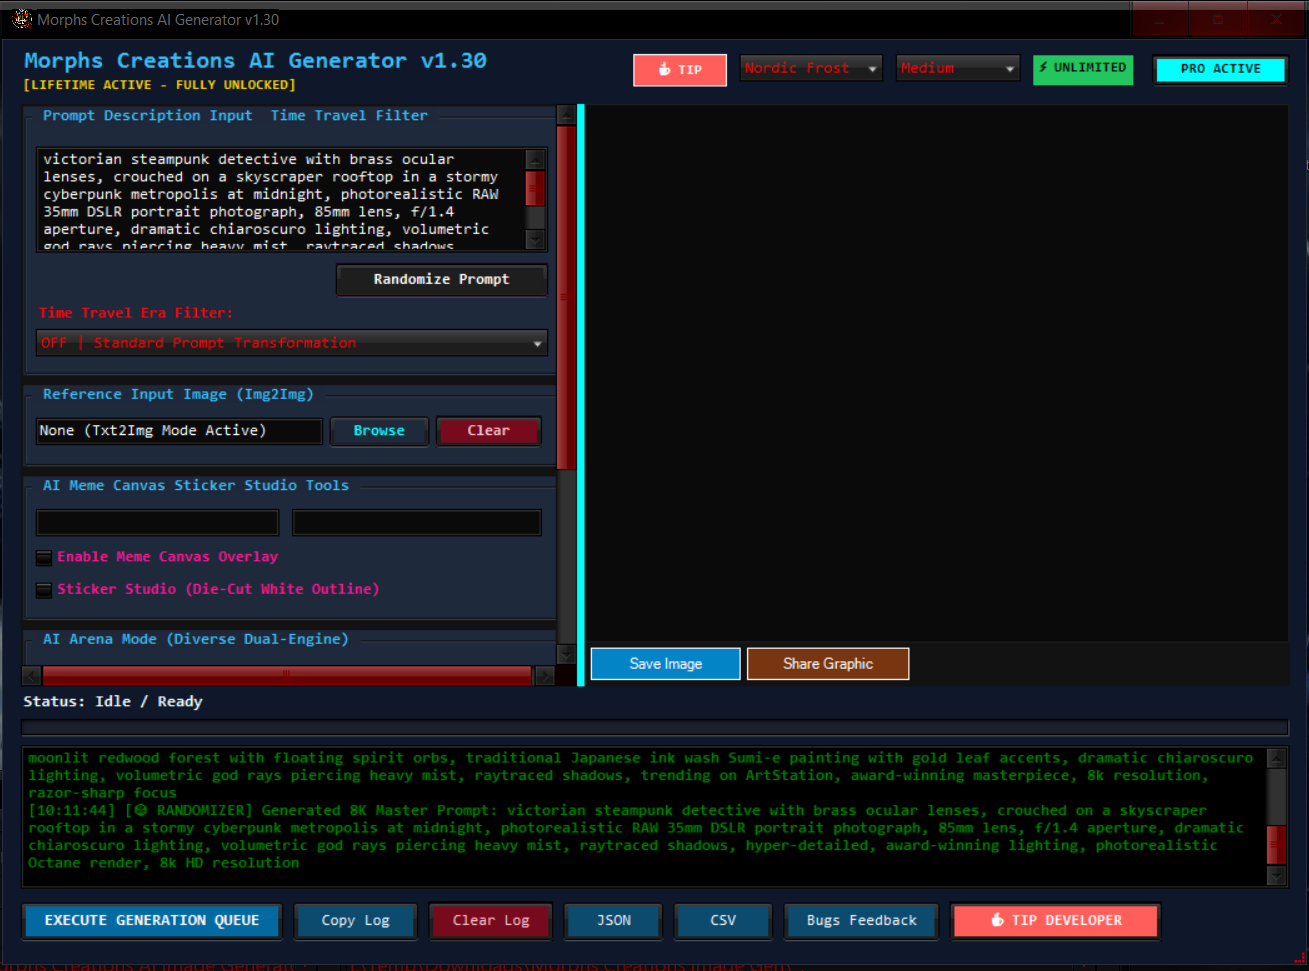Open the Nordic Frost theme dropdown
The image size is (1309, 971).
coord(811,68)
